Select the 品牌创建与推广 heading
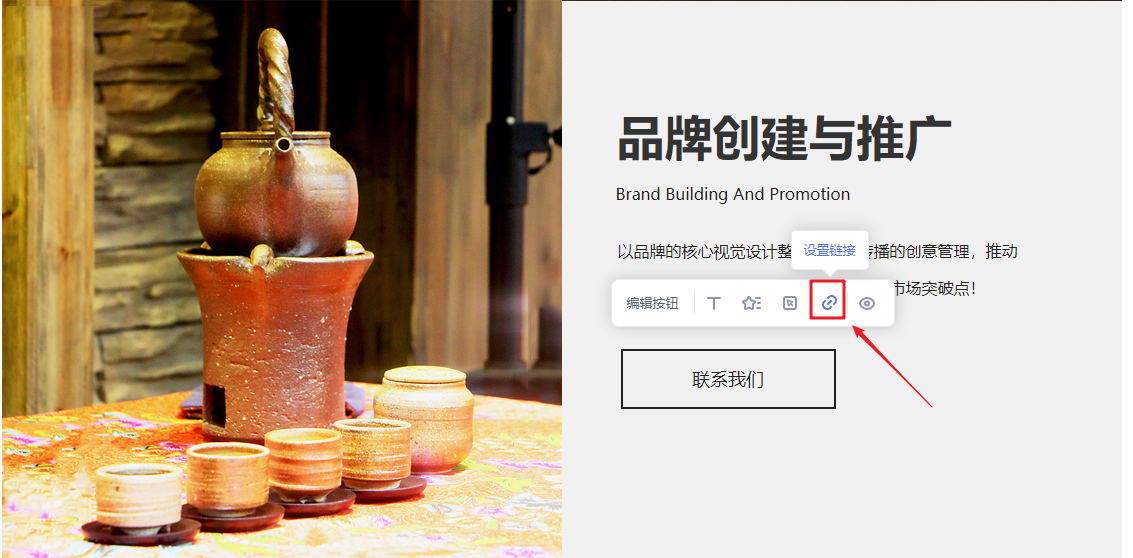The image size is (1133, 558). click(785, 140)
